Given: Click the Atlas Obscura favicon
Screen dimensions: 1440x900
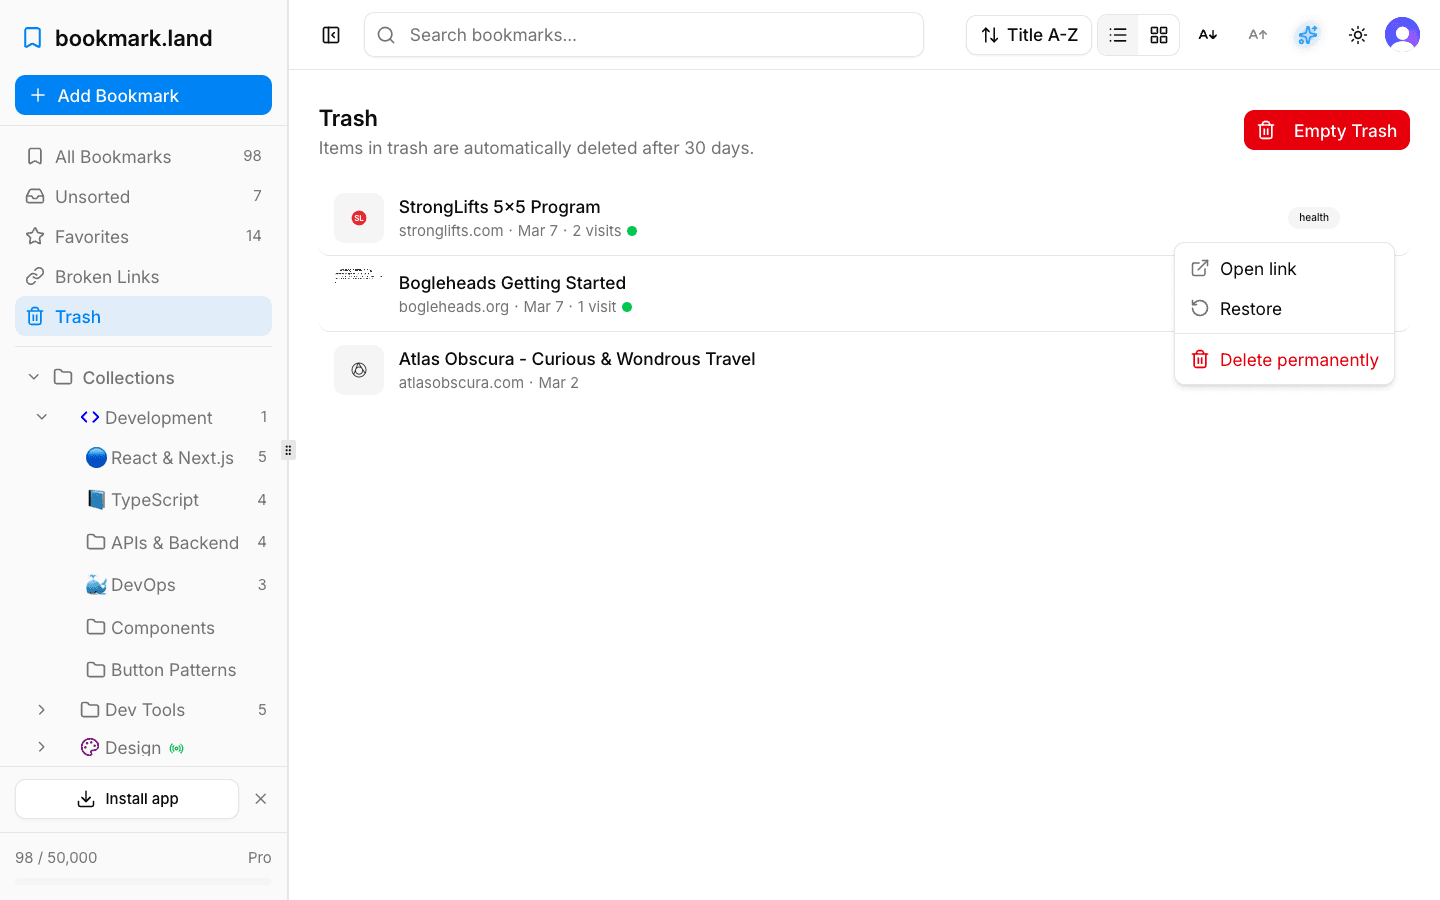Looking at the screenshot, I should tap(359, 370).
